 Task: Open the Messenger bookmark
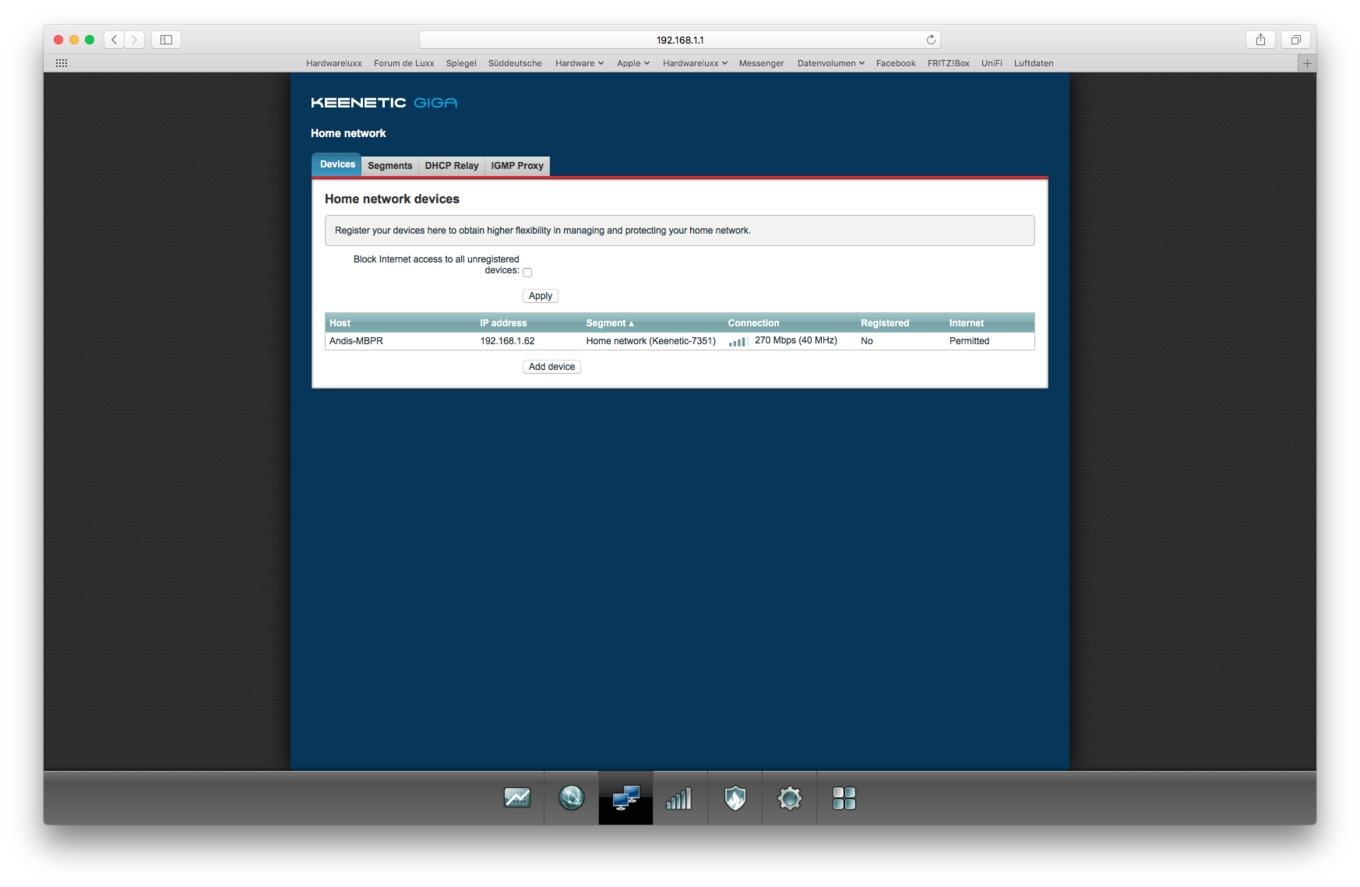tap(761, 63)
